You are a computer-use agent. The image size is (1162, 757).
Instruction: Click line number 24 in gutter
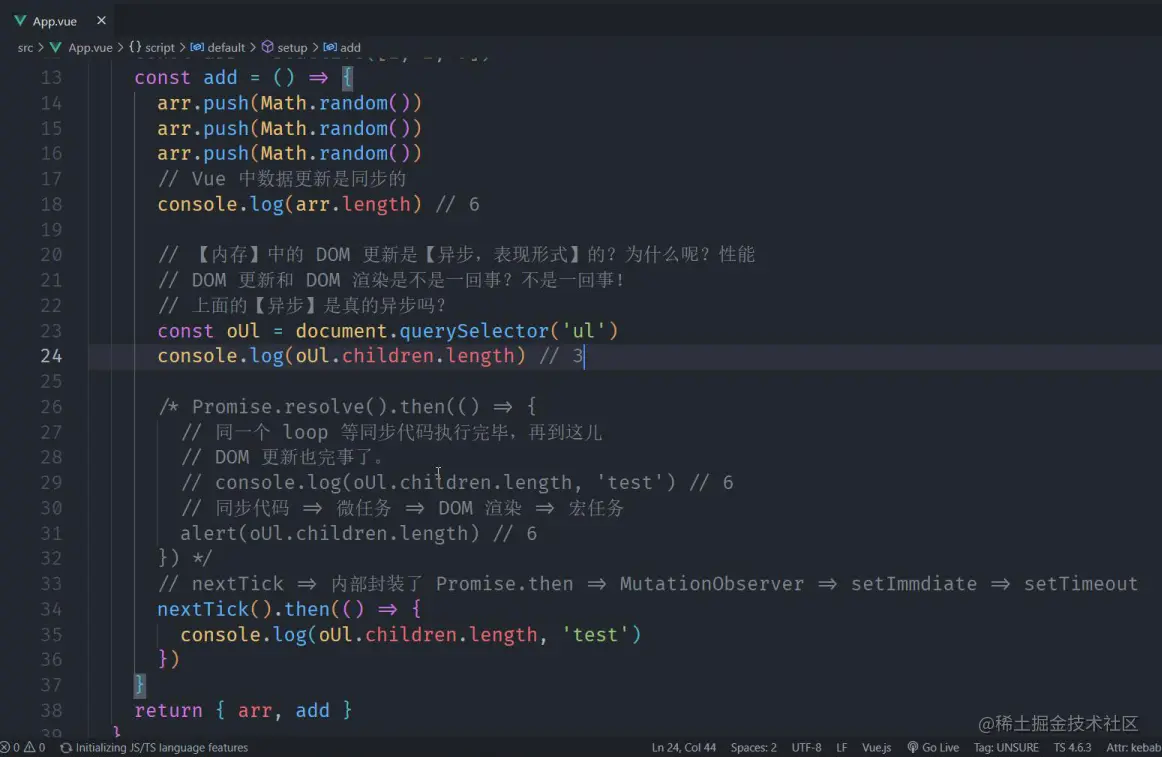click(51, 357)
